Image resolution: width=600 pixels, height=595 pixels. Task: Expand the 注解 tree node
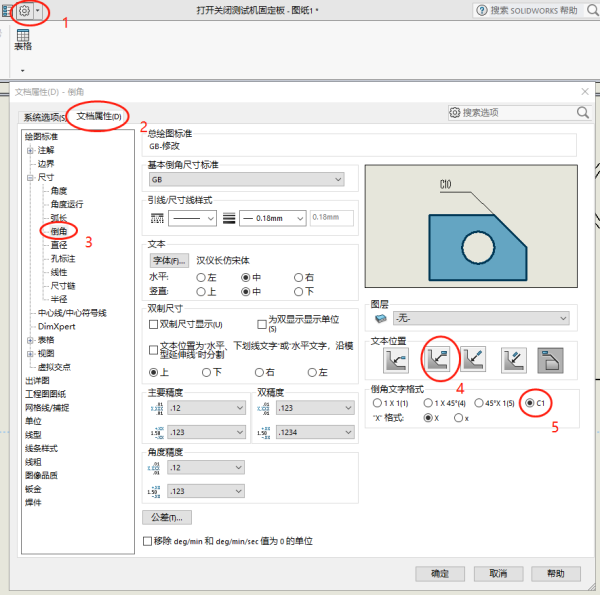[30, 150]
